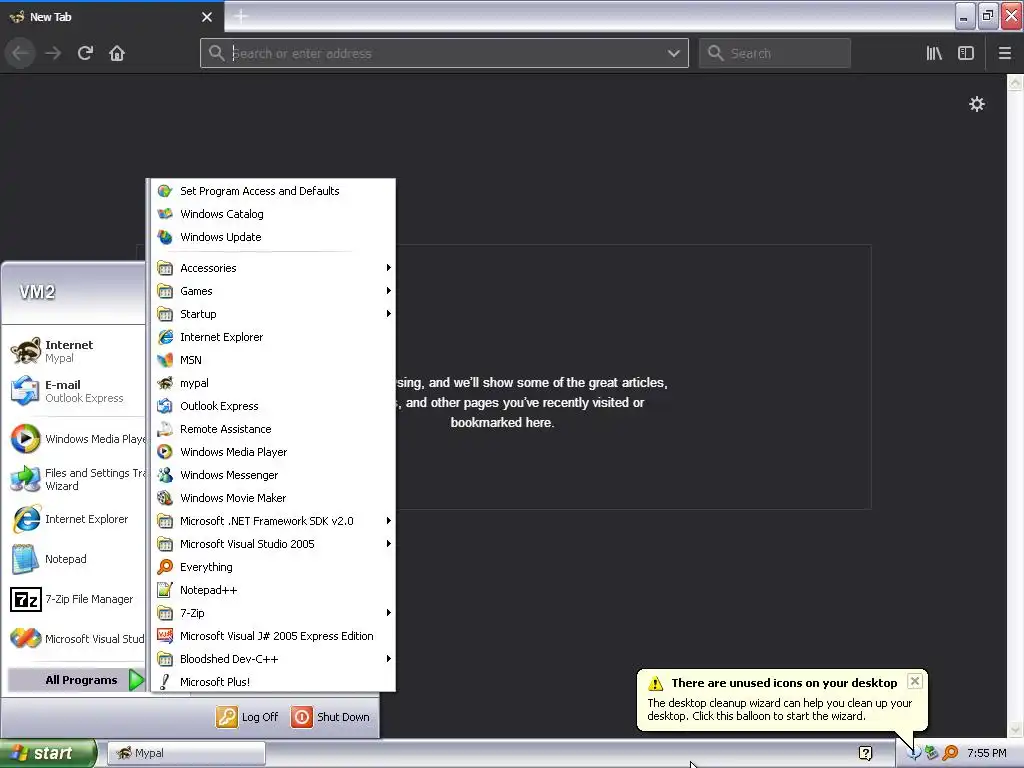Open Microsoft Visual Studio from recent programs
Viewport: 1024px width, 768px height.
click(x=73, y=639)
